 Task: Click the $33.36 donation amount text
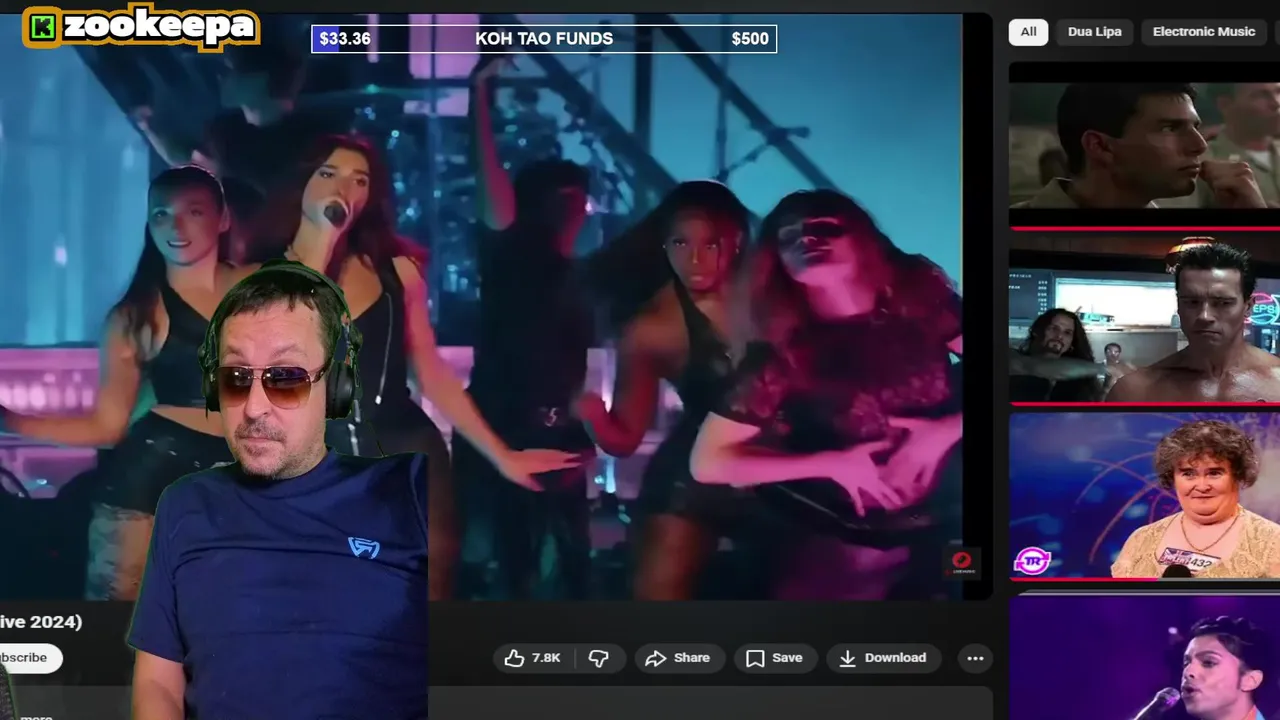[345, 39]
